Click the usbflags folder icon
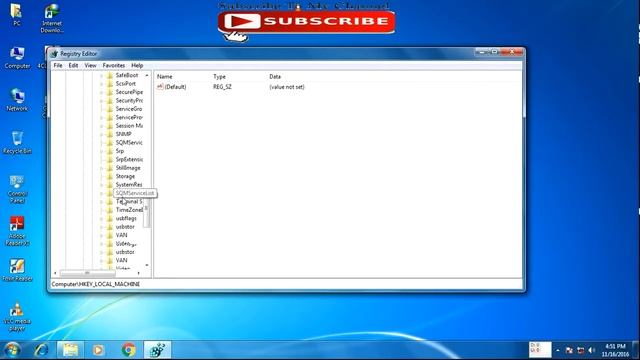This screenshot has height=360, width=640. pos(110,218)
